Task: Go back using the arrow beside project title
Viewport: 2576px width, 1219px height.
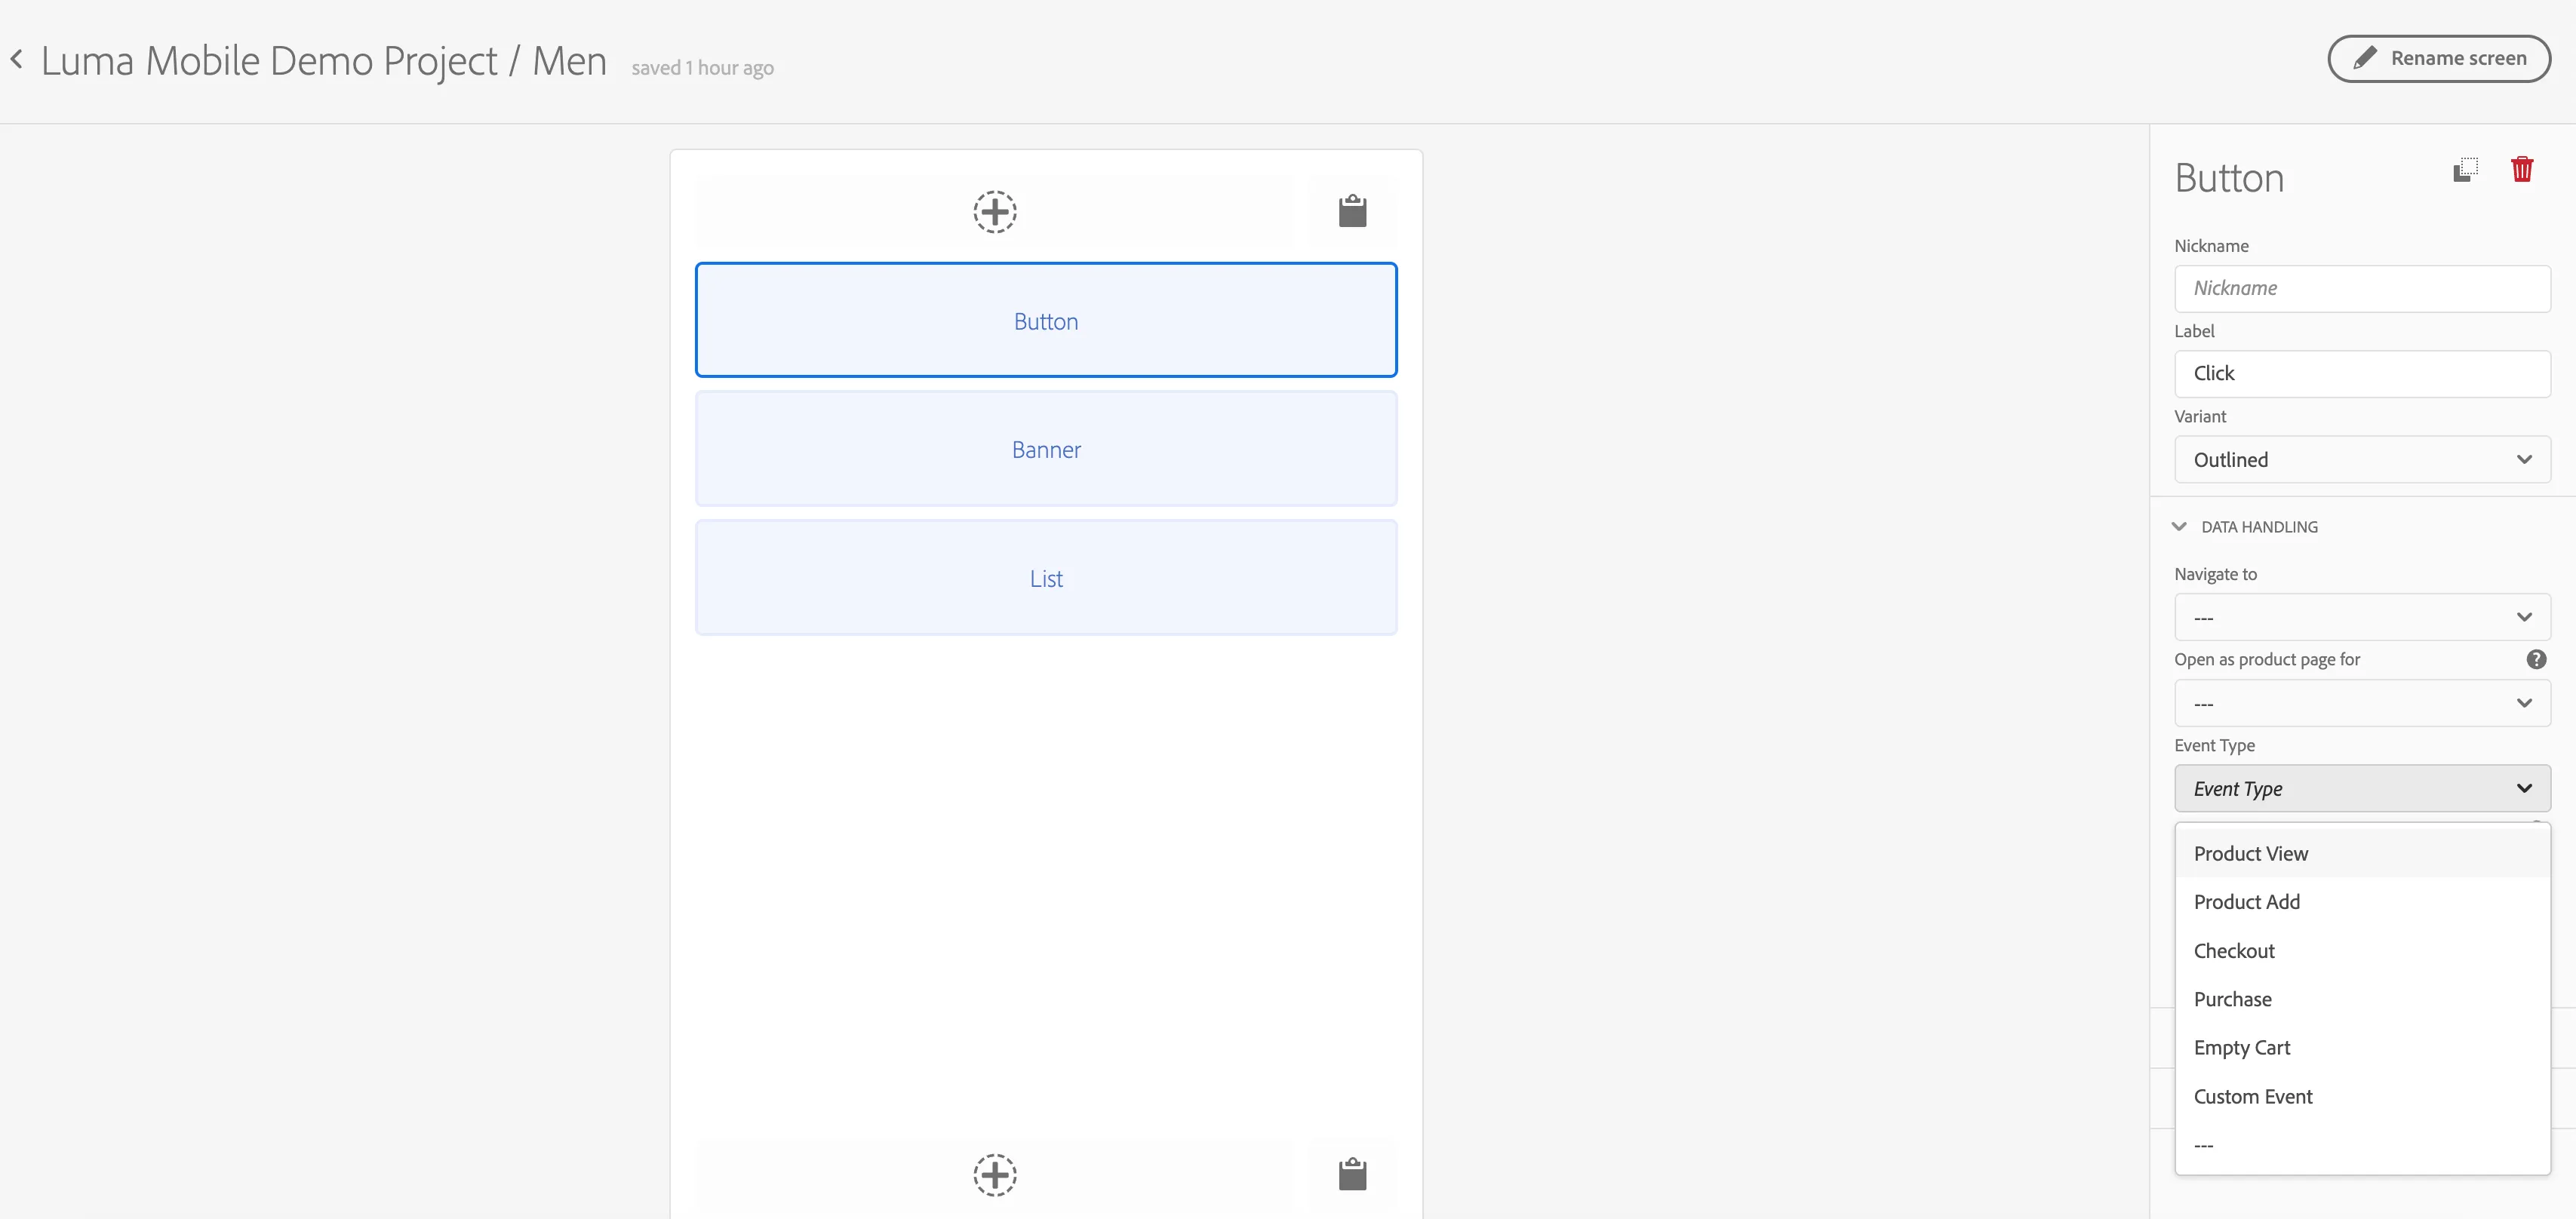Action: [x=16, y=60]
